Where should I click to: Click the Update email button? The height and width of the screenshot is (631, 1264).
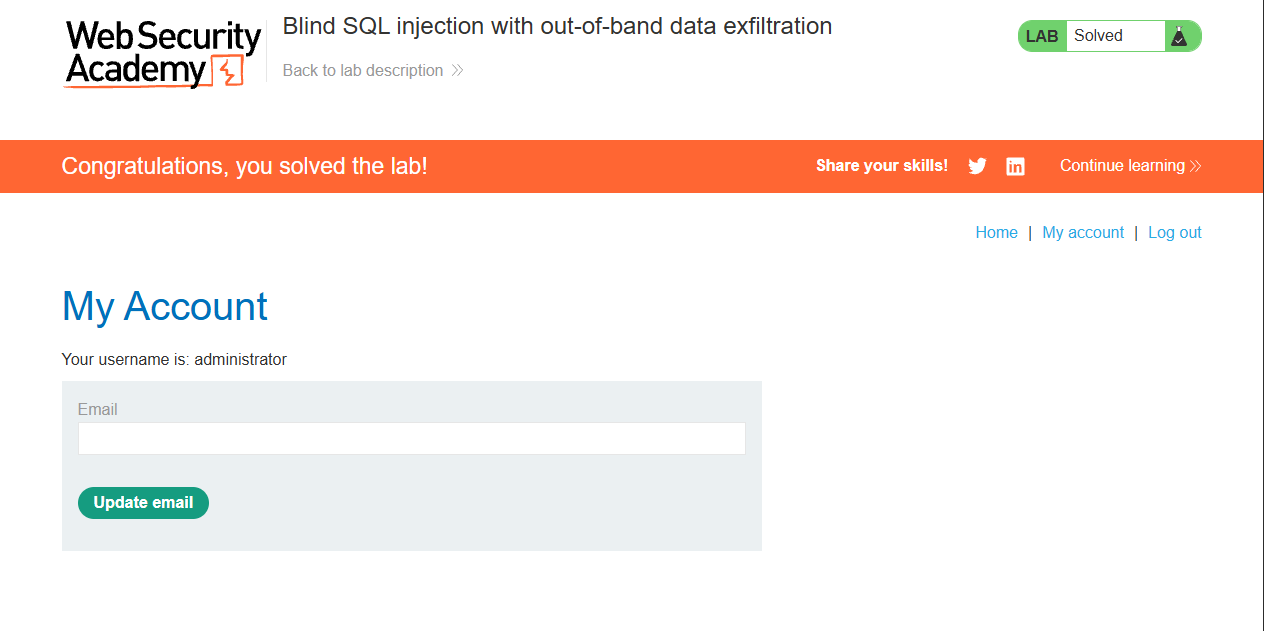143,503
